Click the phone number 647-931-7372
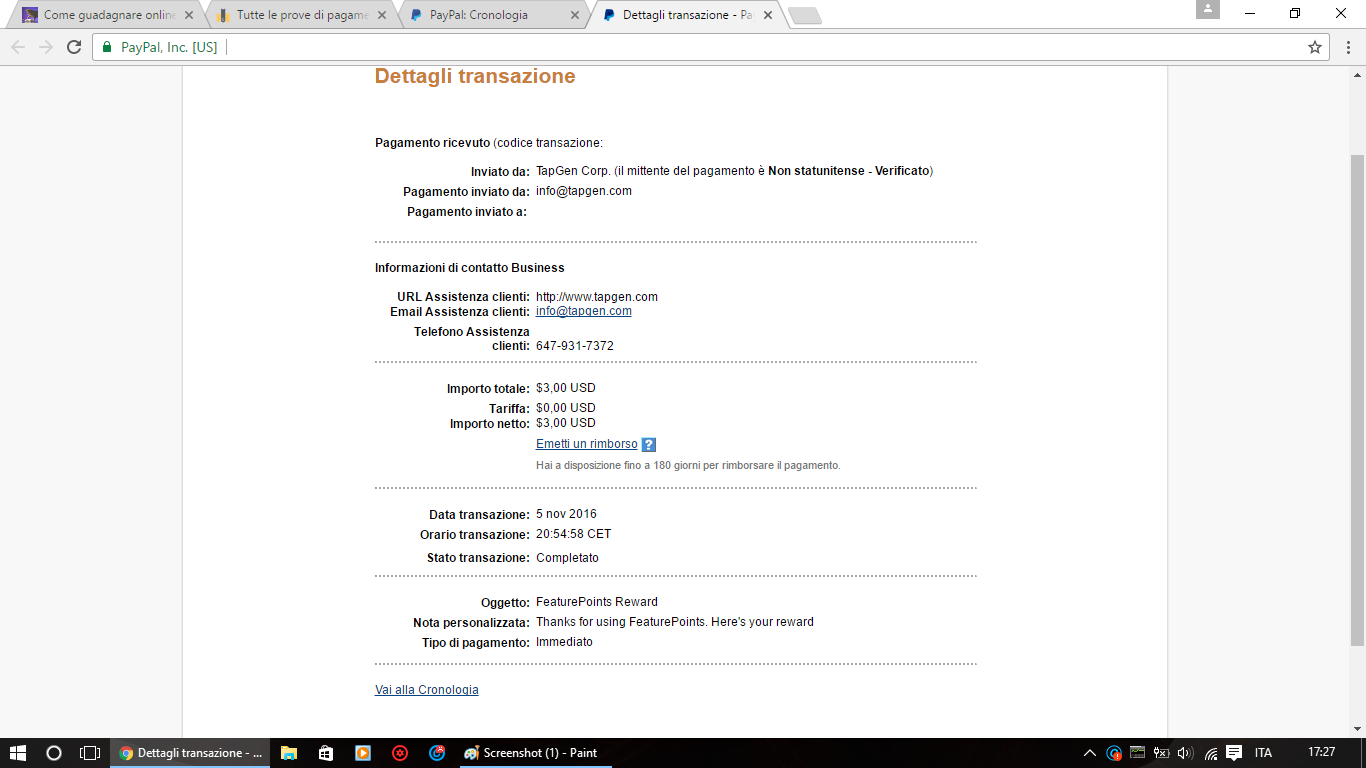Image resolution: width=1366 pixels, height=768 pixels. tap(575, 346)
